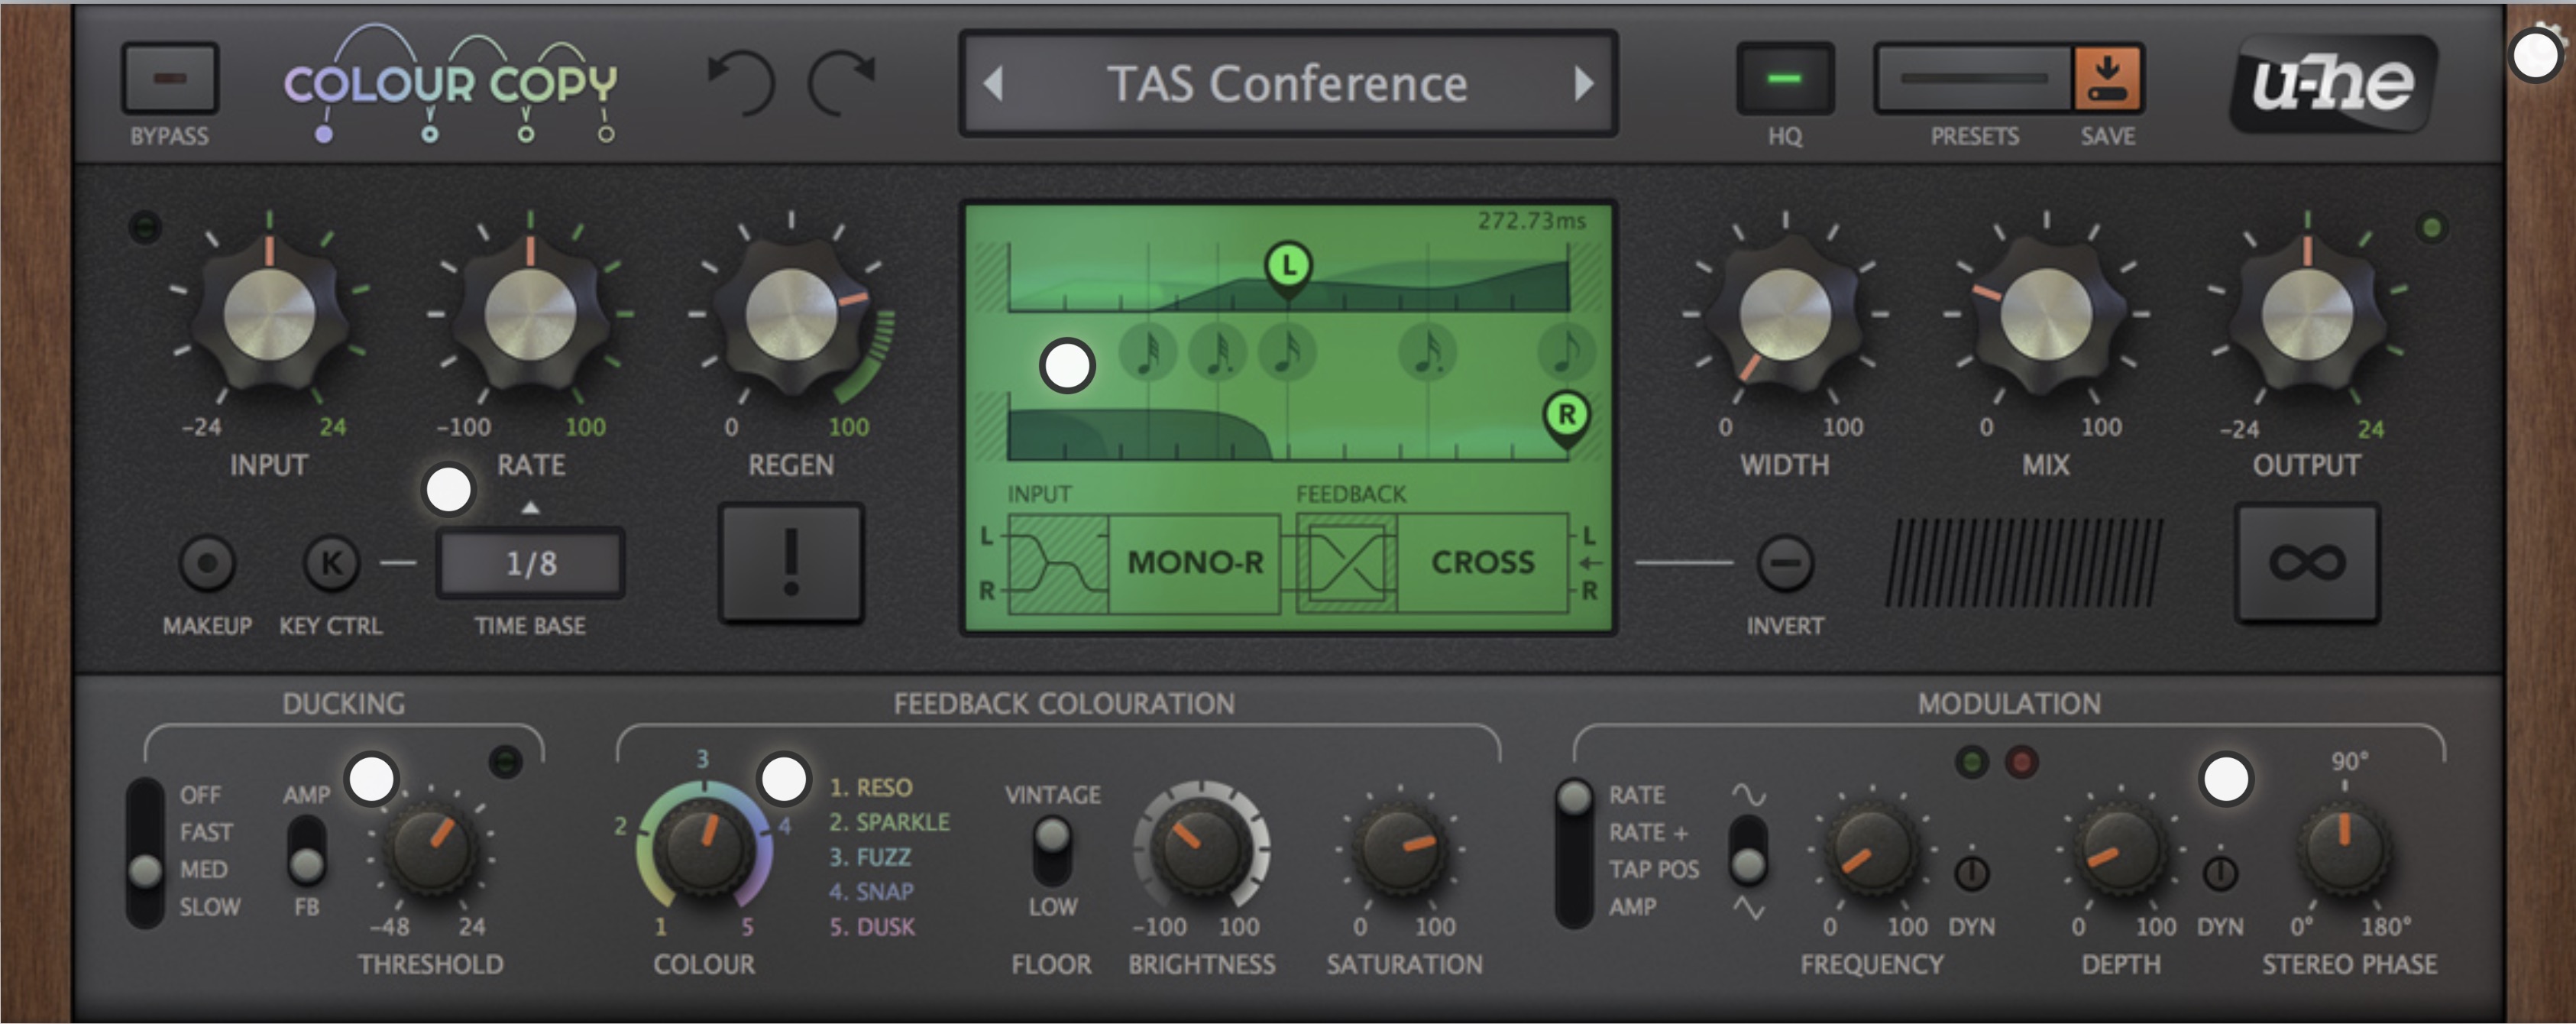Toggle the Makeup gain button
Screen dimensions: 2576x1024
pos(207,563)
